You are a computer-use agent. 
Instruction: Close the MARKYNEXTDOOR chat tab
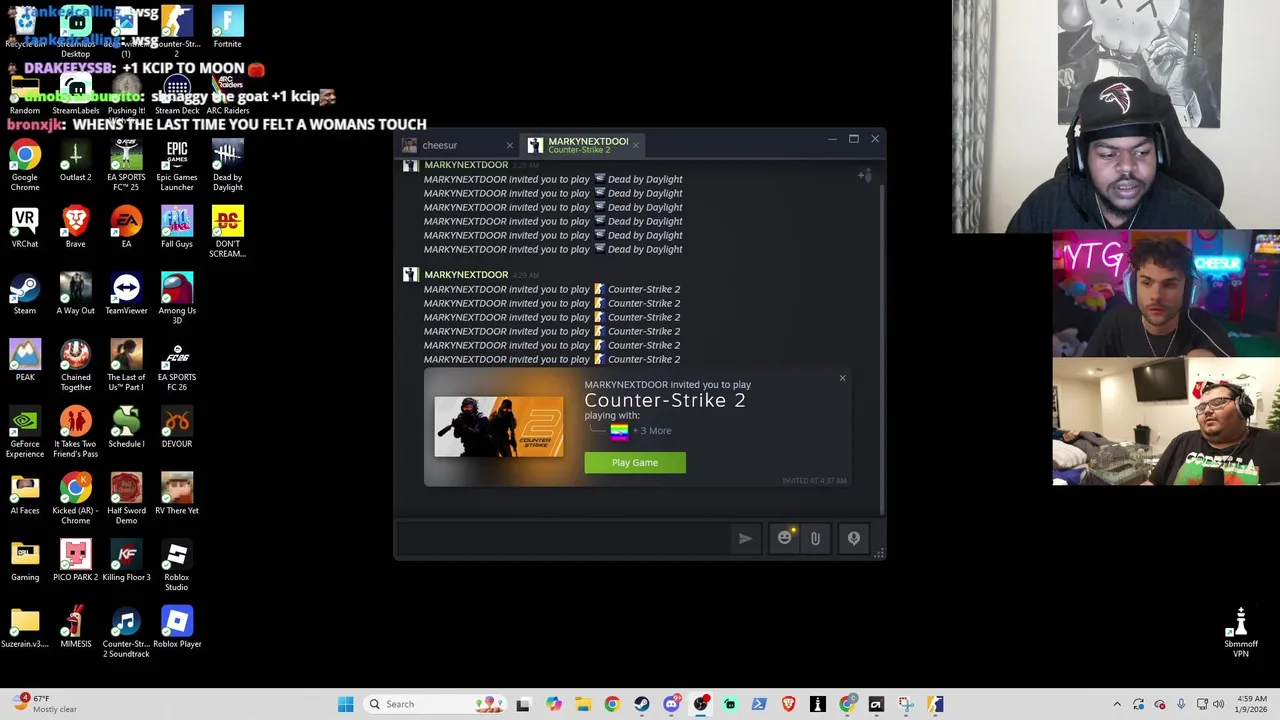[635, 146]
